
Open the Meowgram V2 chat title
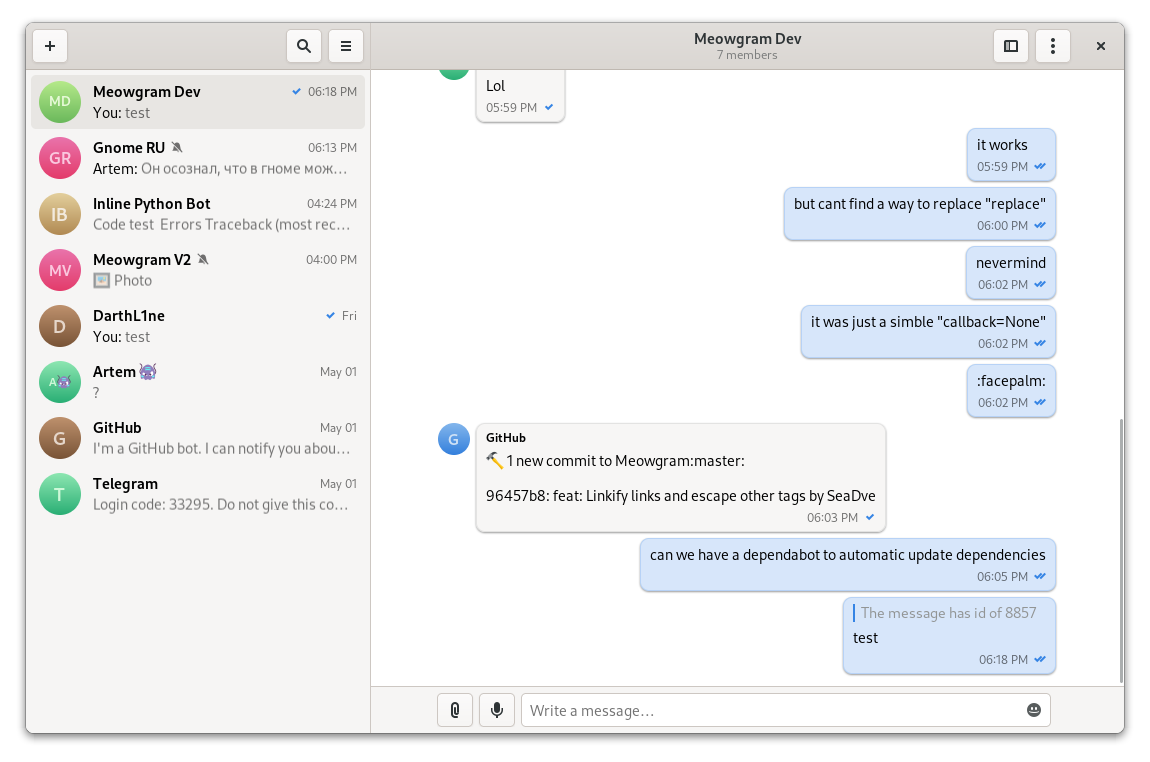[x=142, y=260]
